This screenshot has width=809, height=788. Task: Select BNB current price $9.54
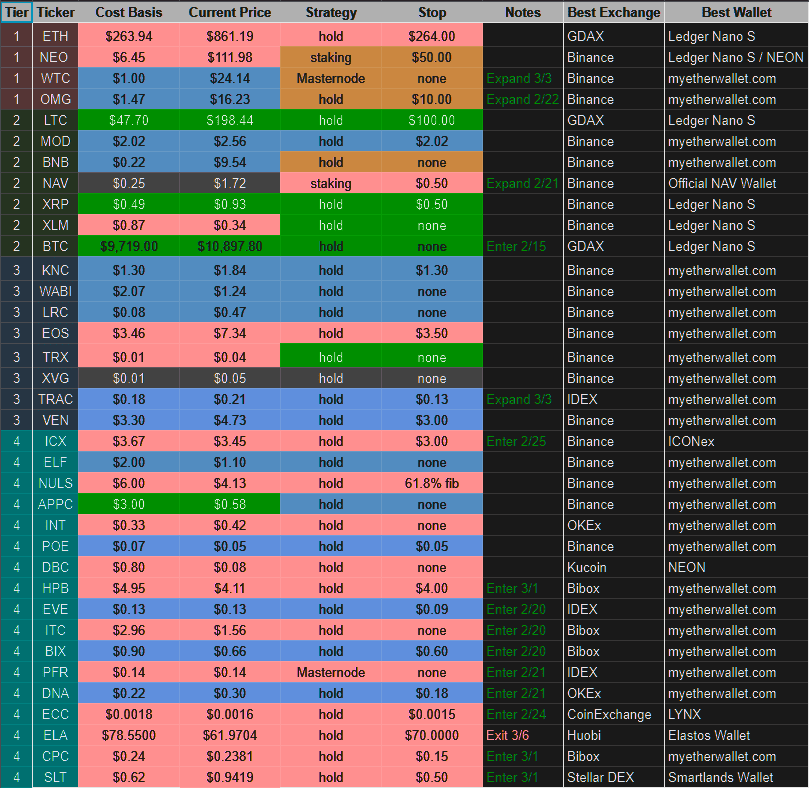pos(230,163)
